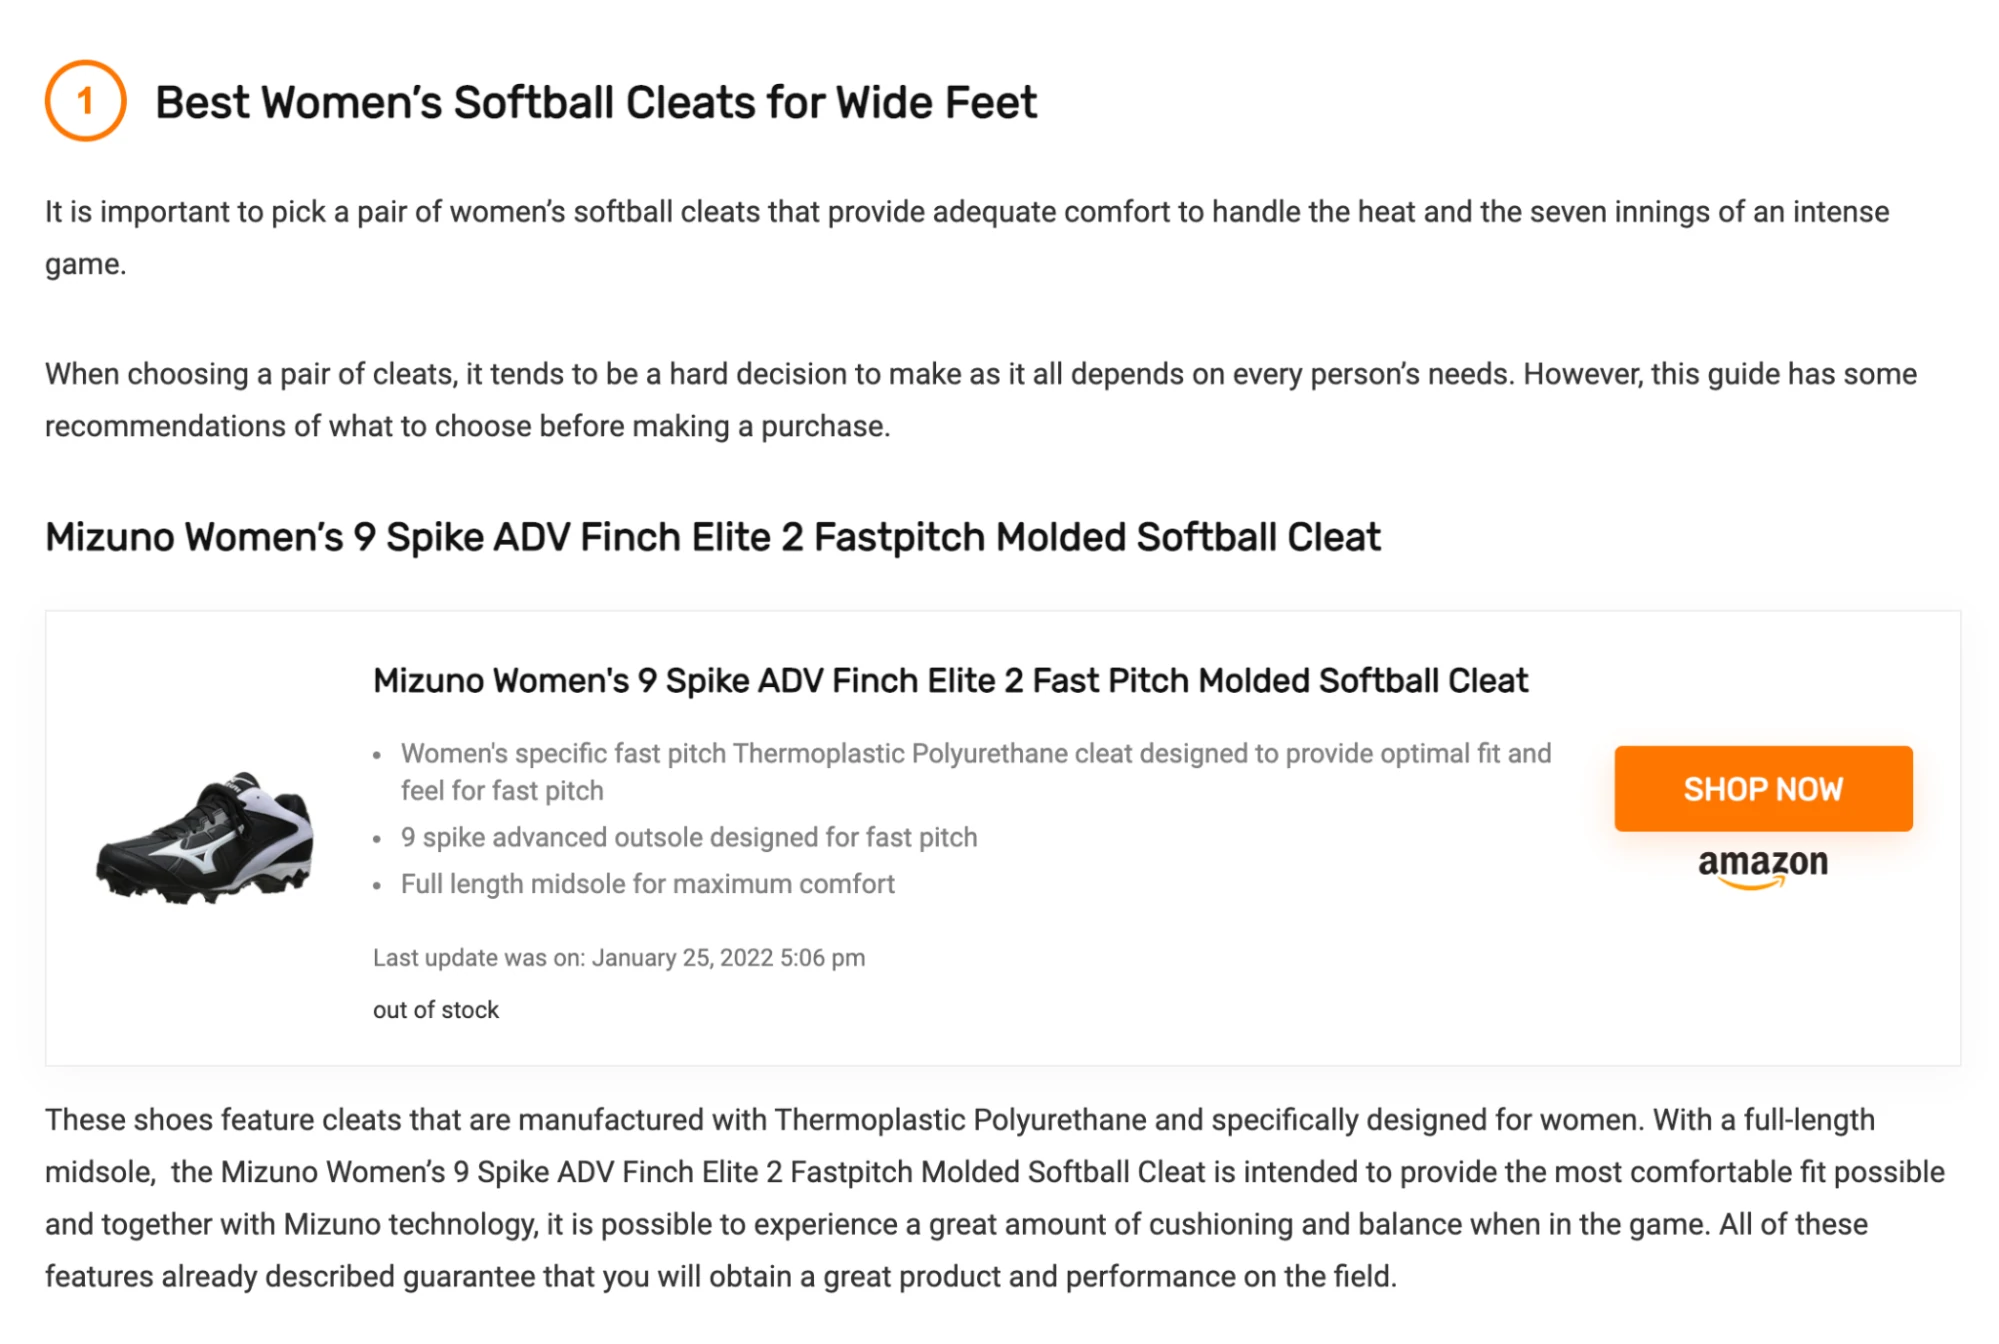Click the bullet dot before "Full length midsole"
Viewport: 1999px width, 1344px height.
(377, 886)
